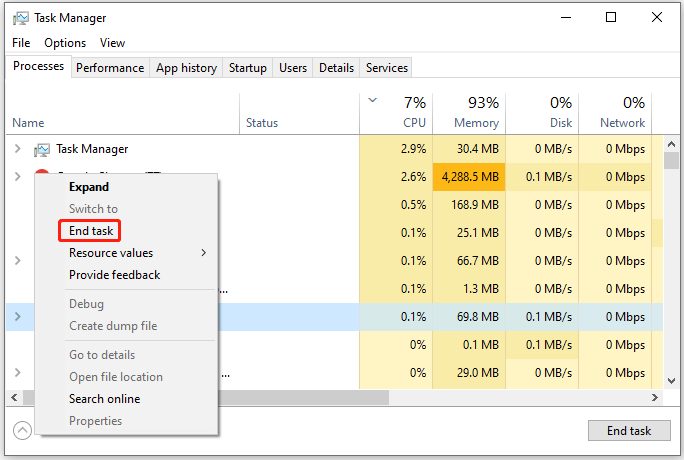
Task: Open the Options menu
Action: (x=65, y=43)
